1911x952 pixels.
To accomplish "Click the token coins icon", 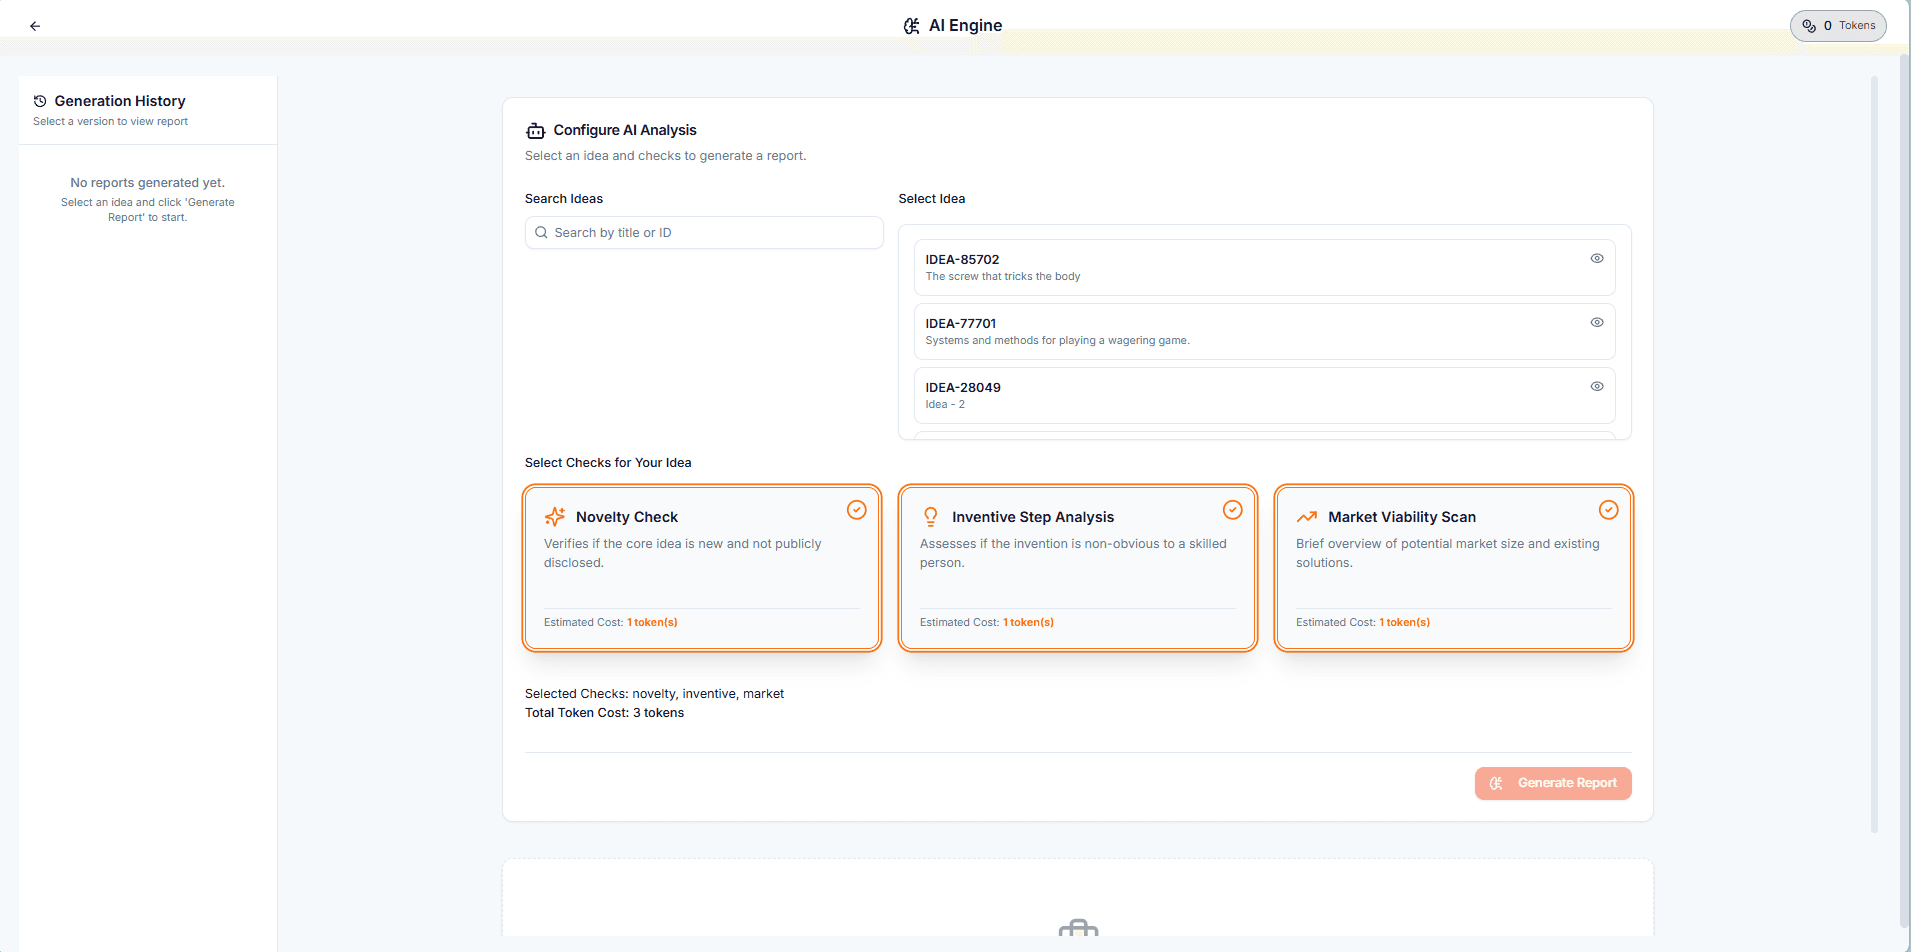I will click(1809, 26).
